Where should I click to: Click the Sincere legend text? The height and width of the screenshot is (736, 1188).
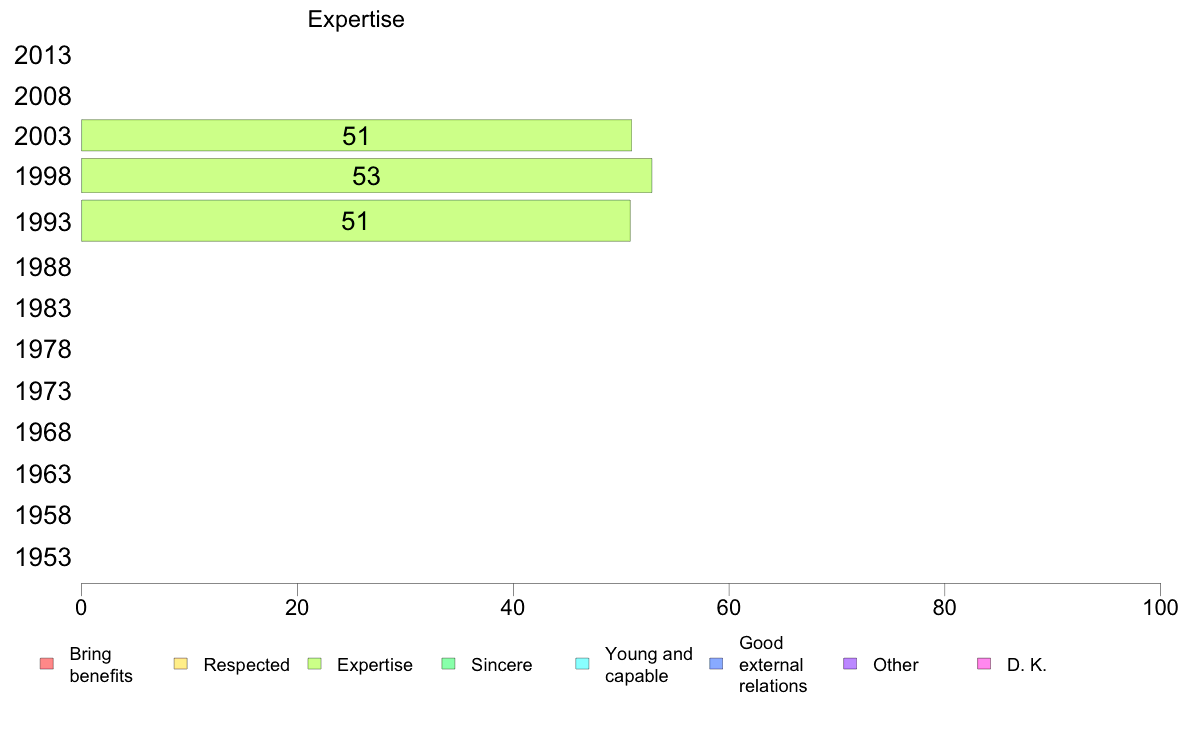(502, 665)
